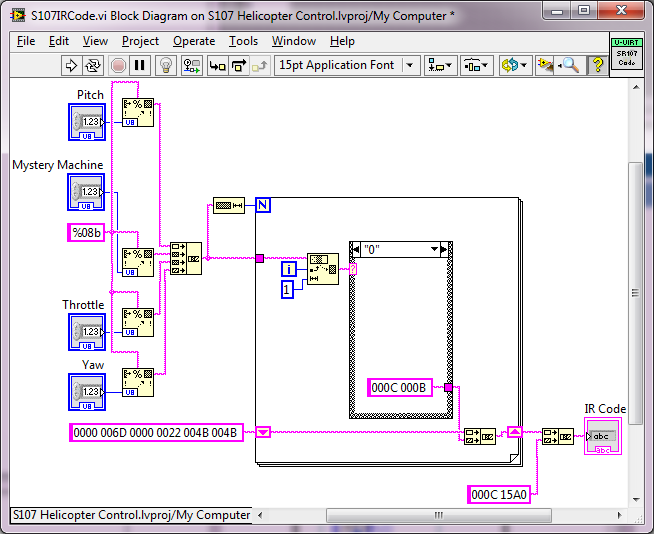Click the Step Out button
654x534 pixels.
(x=260, y=65)
